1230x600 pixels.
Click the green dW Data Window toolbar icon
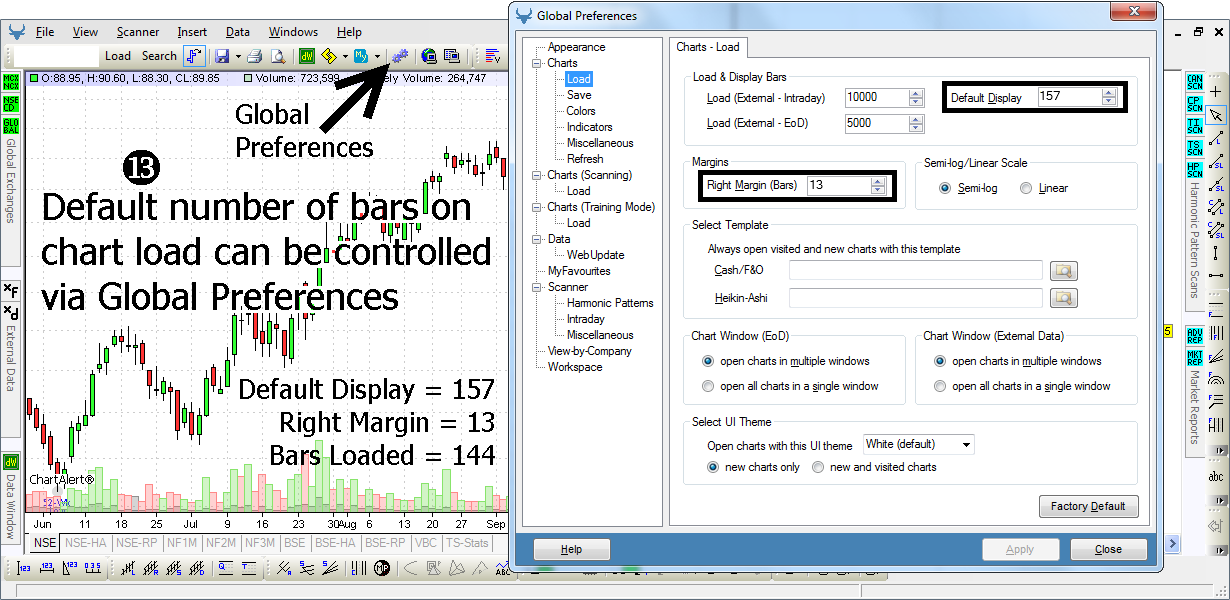[x=307, y=56]
